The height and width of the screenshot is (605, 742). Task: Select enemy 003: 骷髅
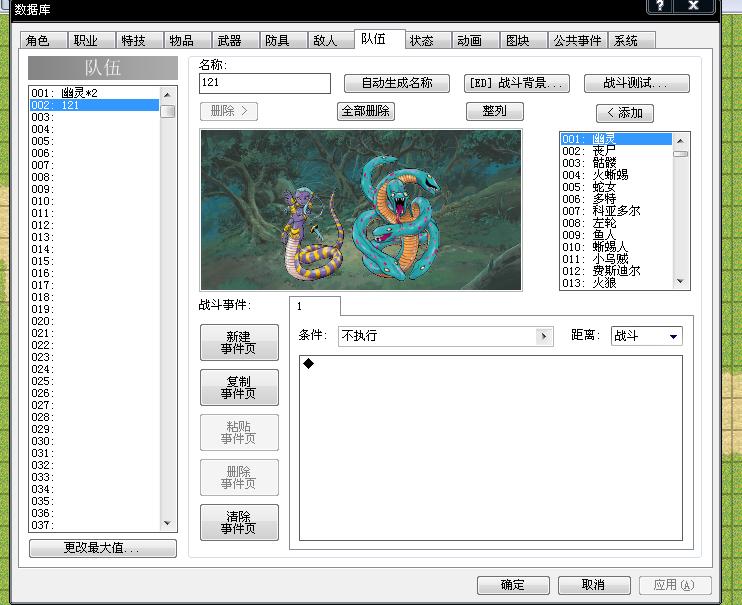[x=616, y=163]
